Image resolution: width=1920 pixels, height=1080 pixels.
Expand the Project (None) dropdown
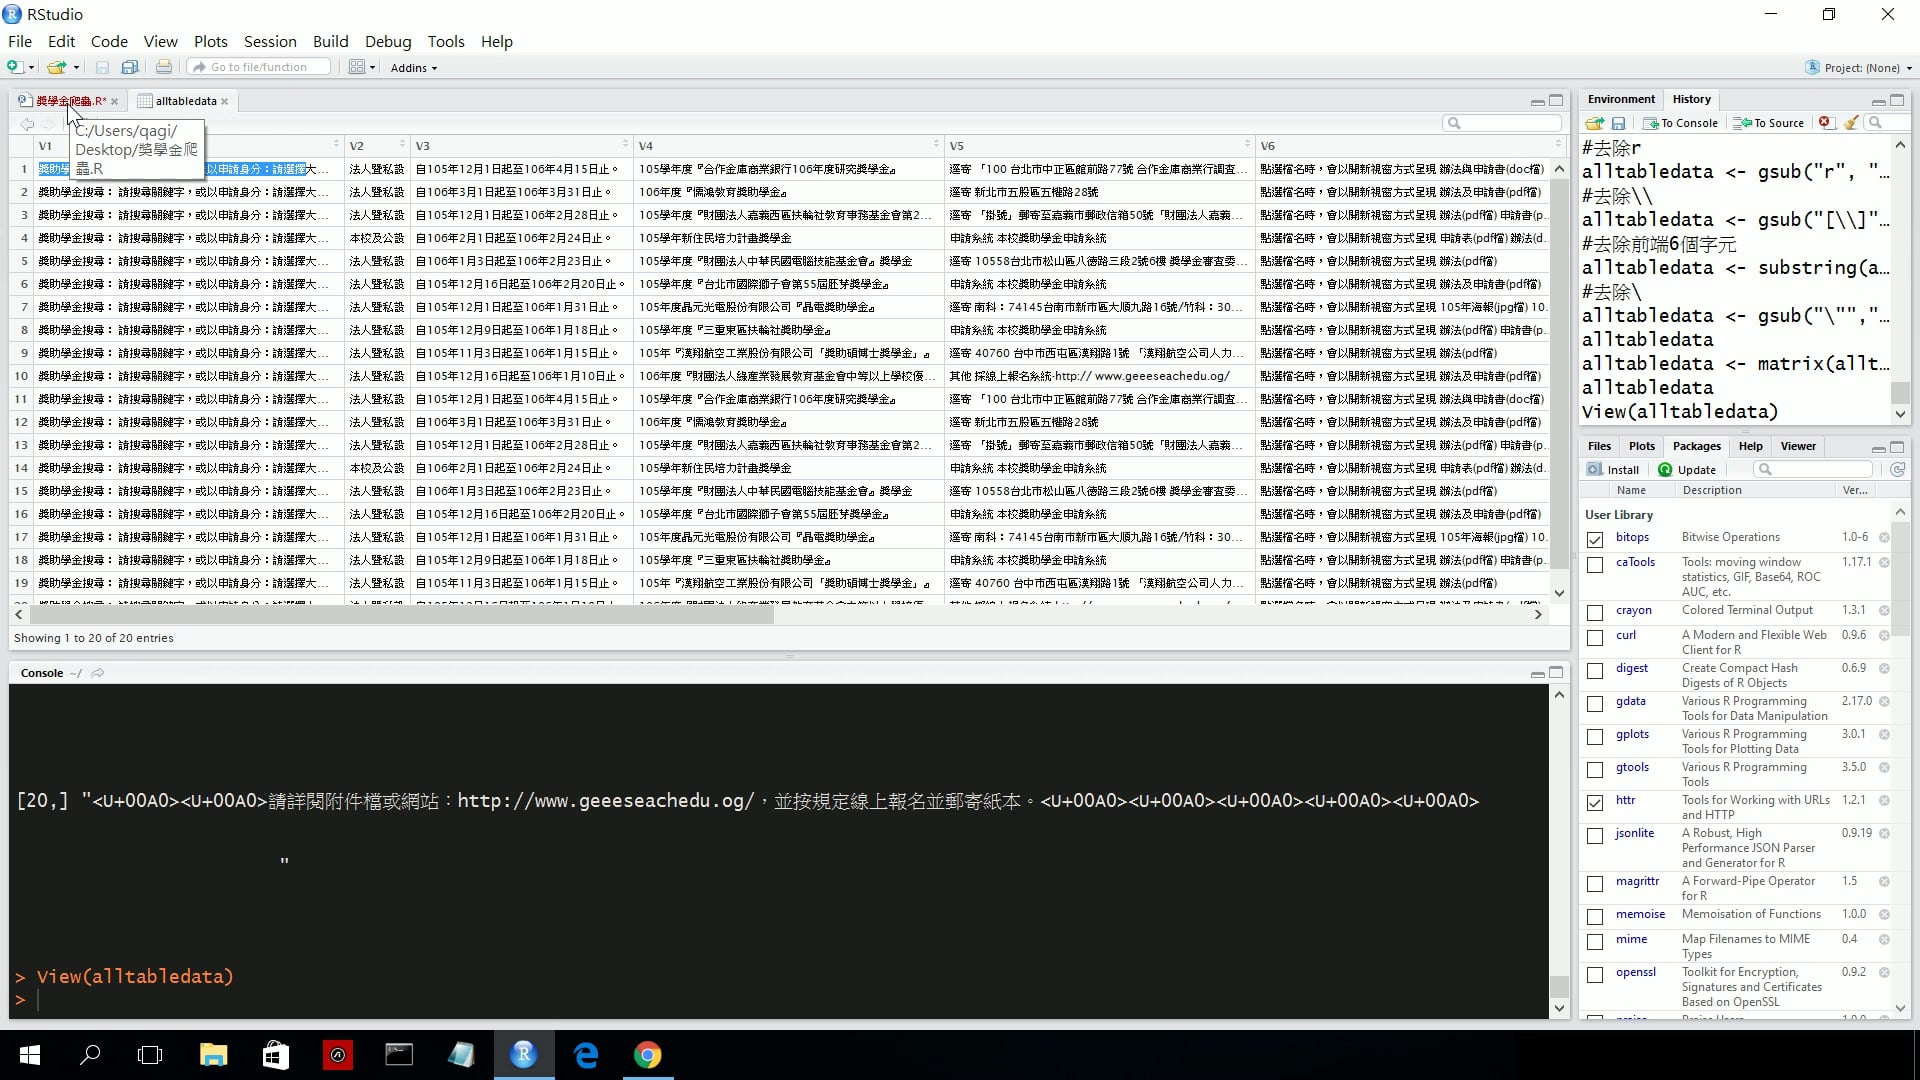point(1861,68)
